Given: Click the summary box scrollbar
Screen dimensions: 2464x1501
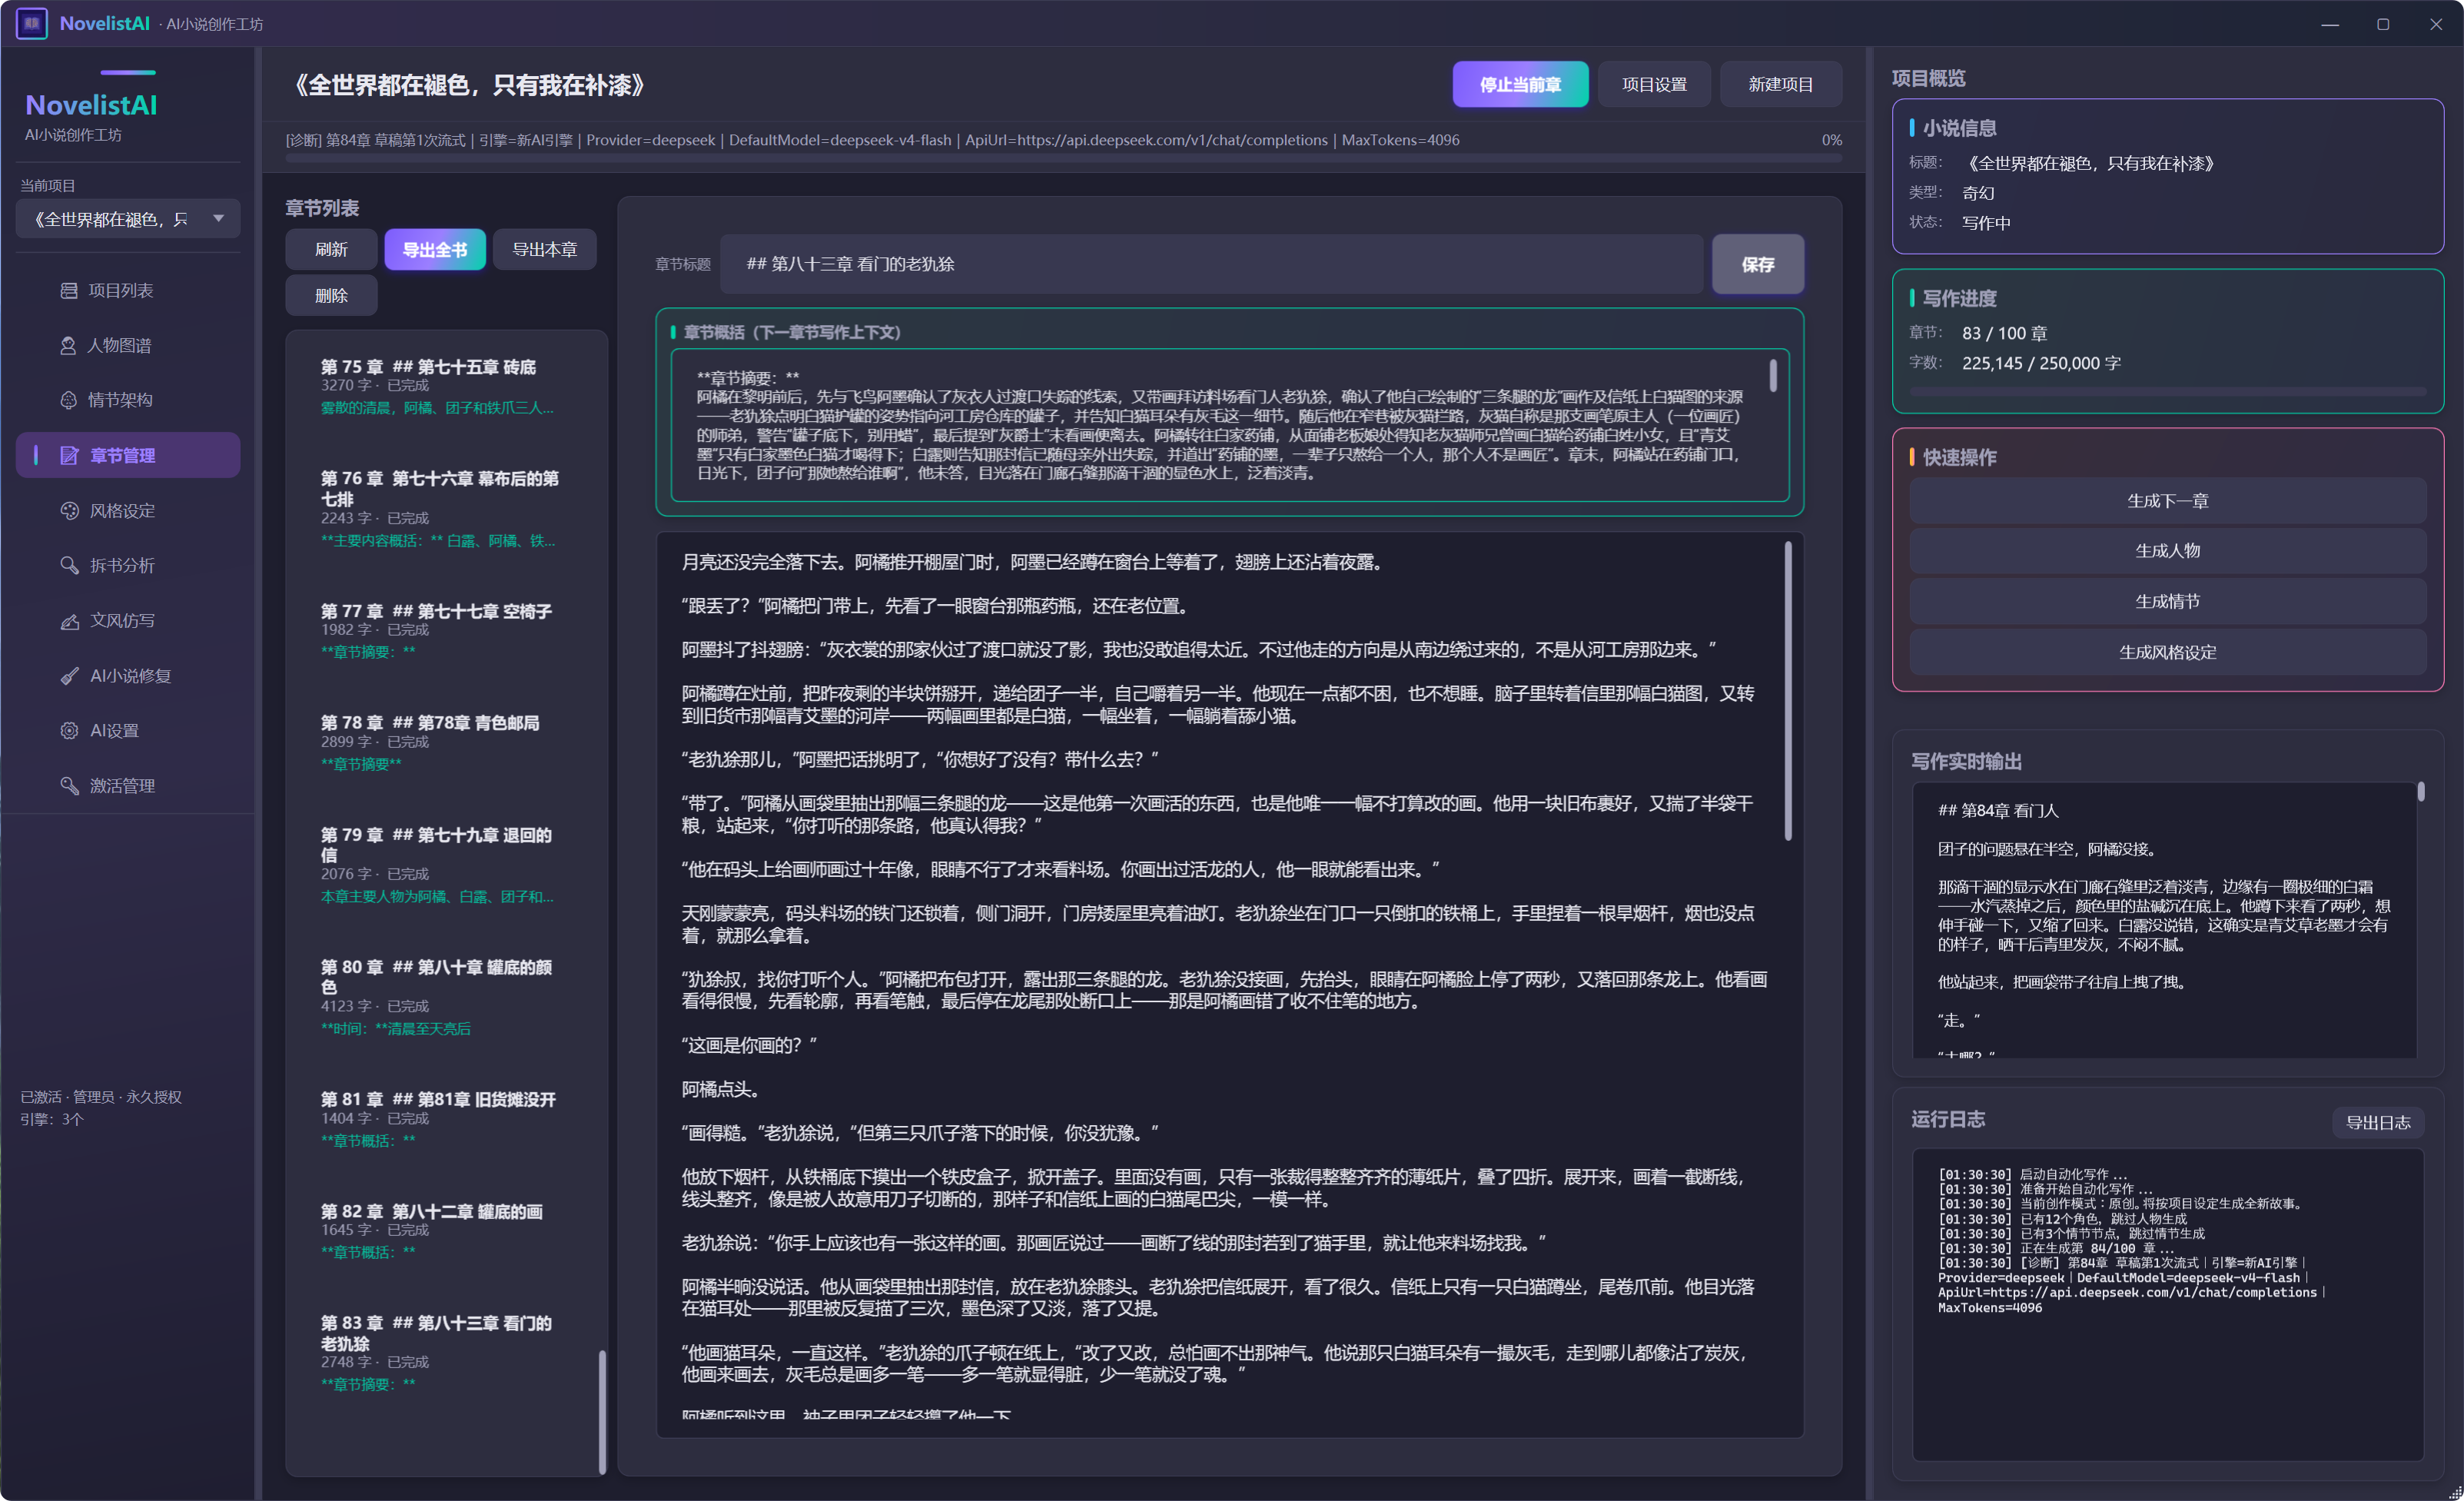Looking at the screenshot, I should pos(1773,376).
